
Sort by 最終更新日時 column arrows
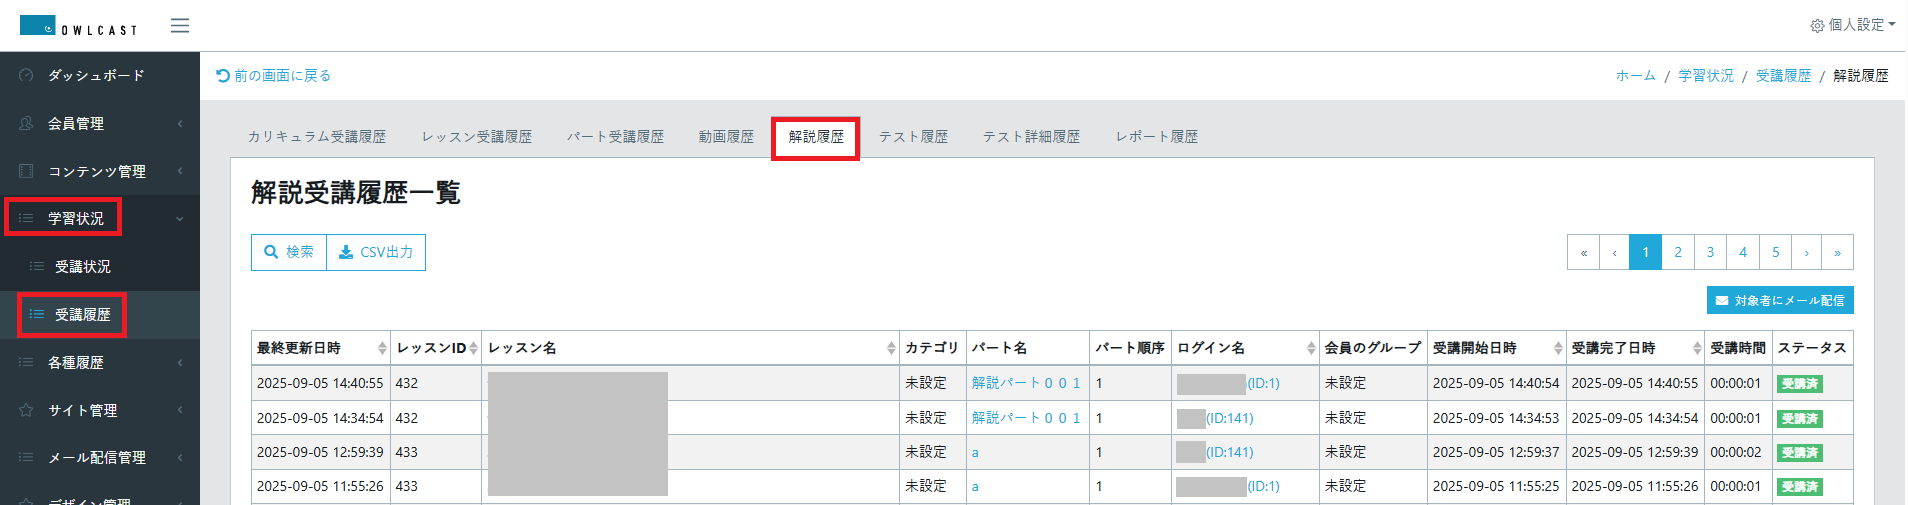point(382,348)
